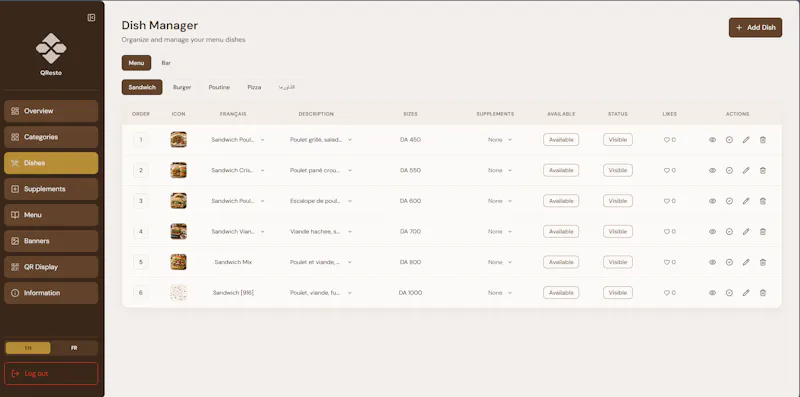Click order number field 4
The height and width of the screenshot is (397, 800).
click(x=141, y=232)
